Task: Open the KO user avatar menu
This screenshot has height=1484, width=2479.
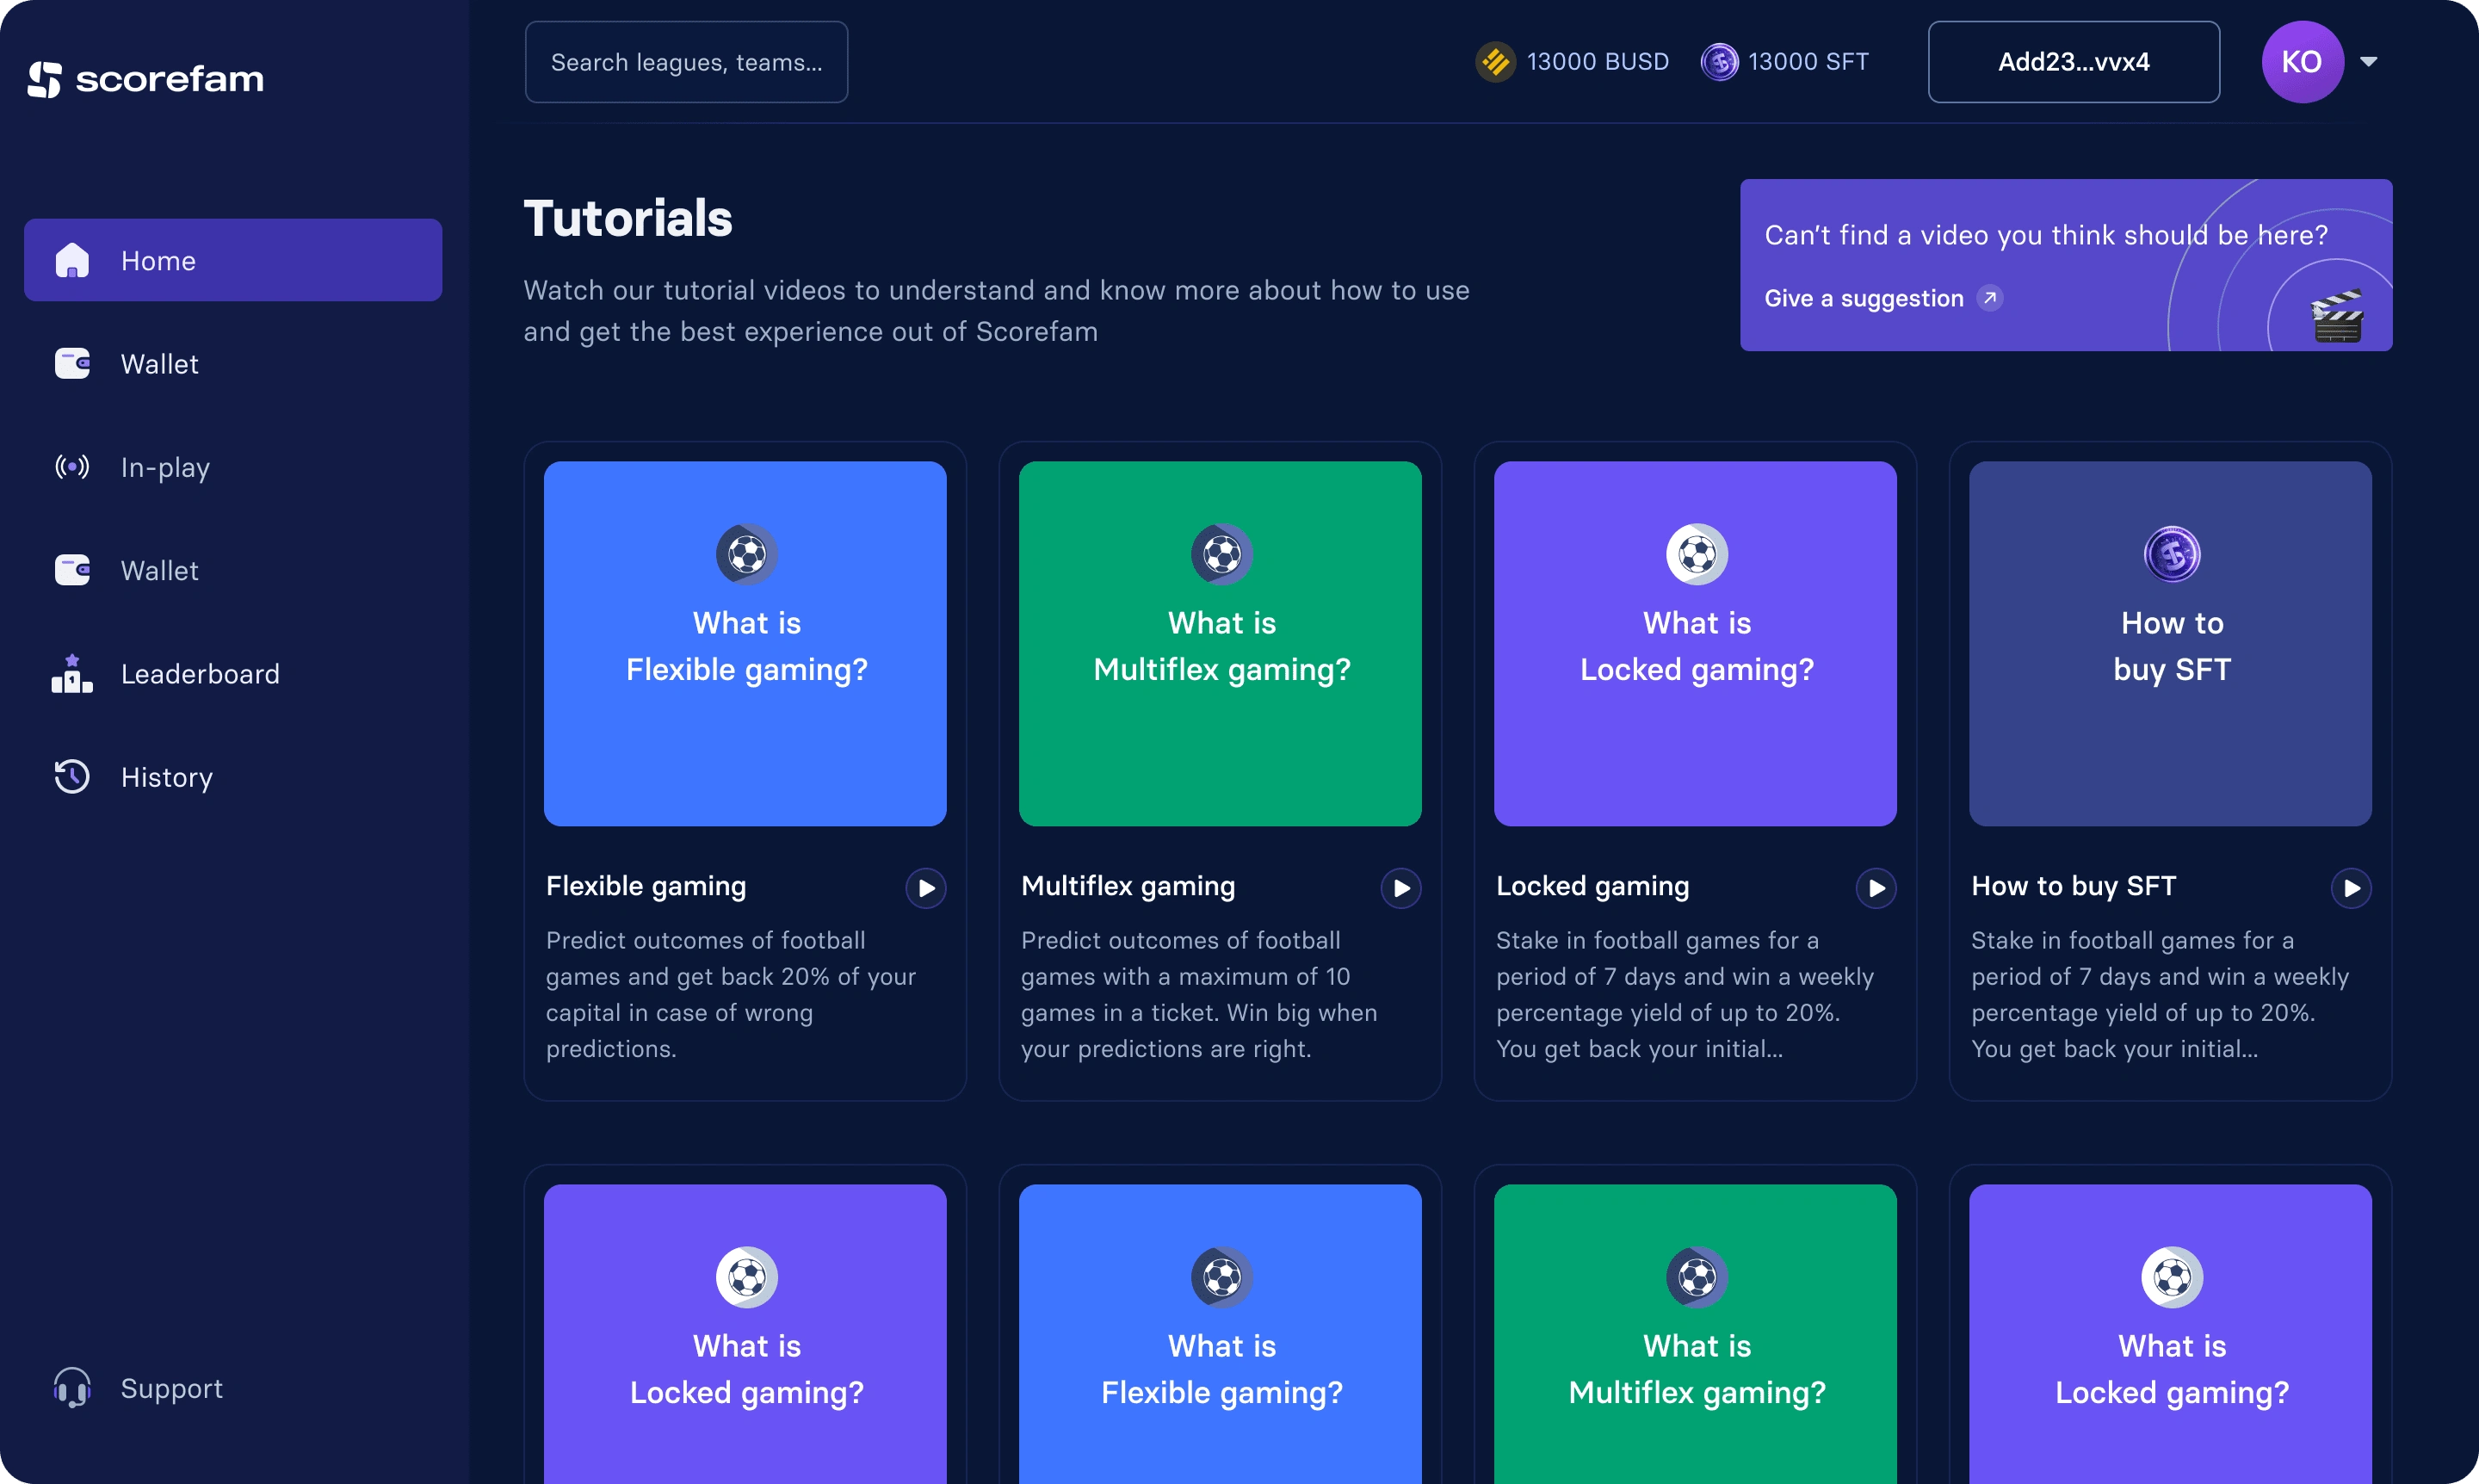Action: pos(2302,62)
